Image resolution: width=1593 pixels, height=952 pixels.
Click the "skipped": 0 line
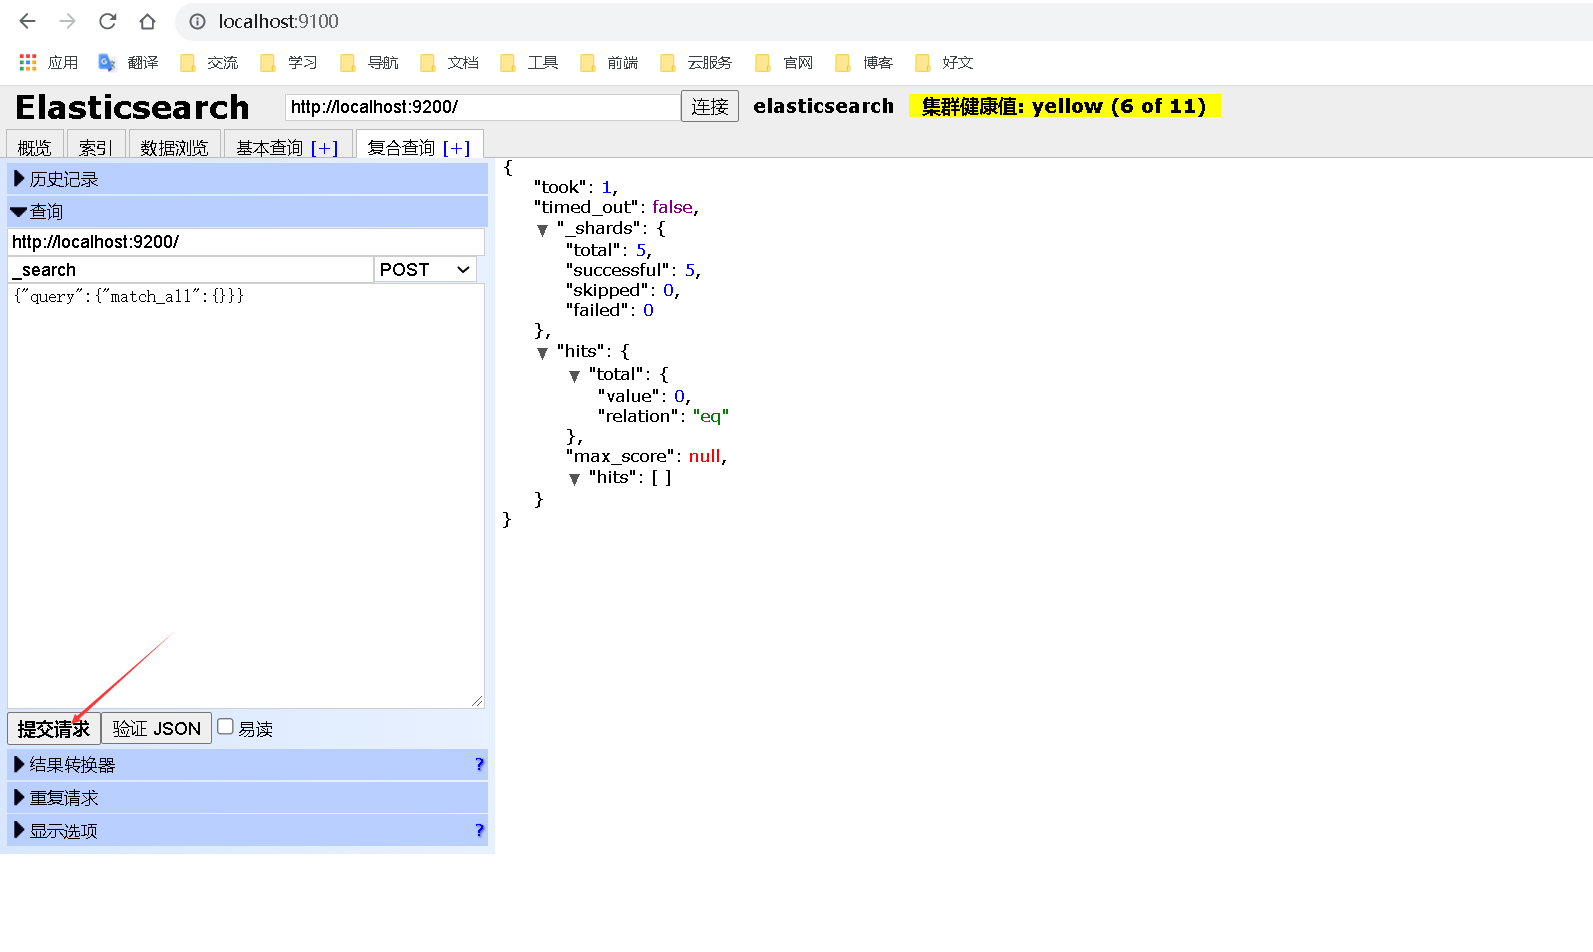(x=623, y=290)
